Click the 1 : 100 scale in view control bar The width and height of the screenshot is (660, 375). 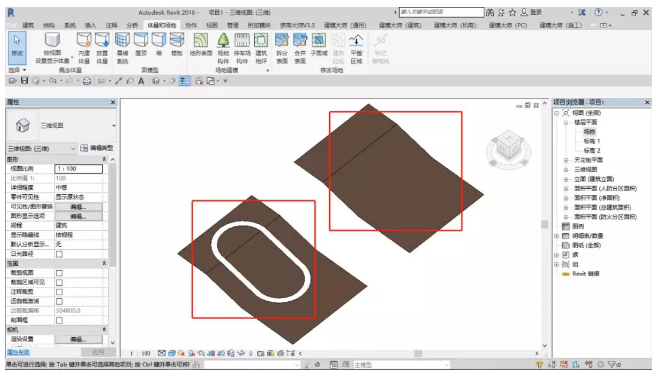(140, 354)
